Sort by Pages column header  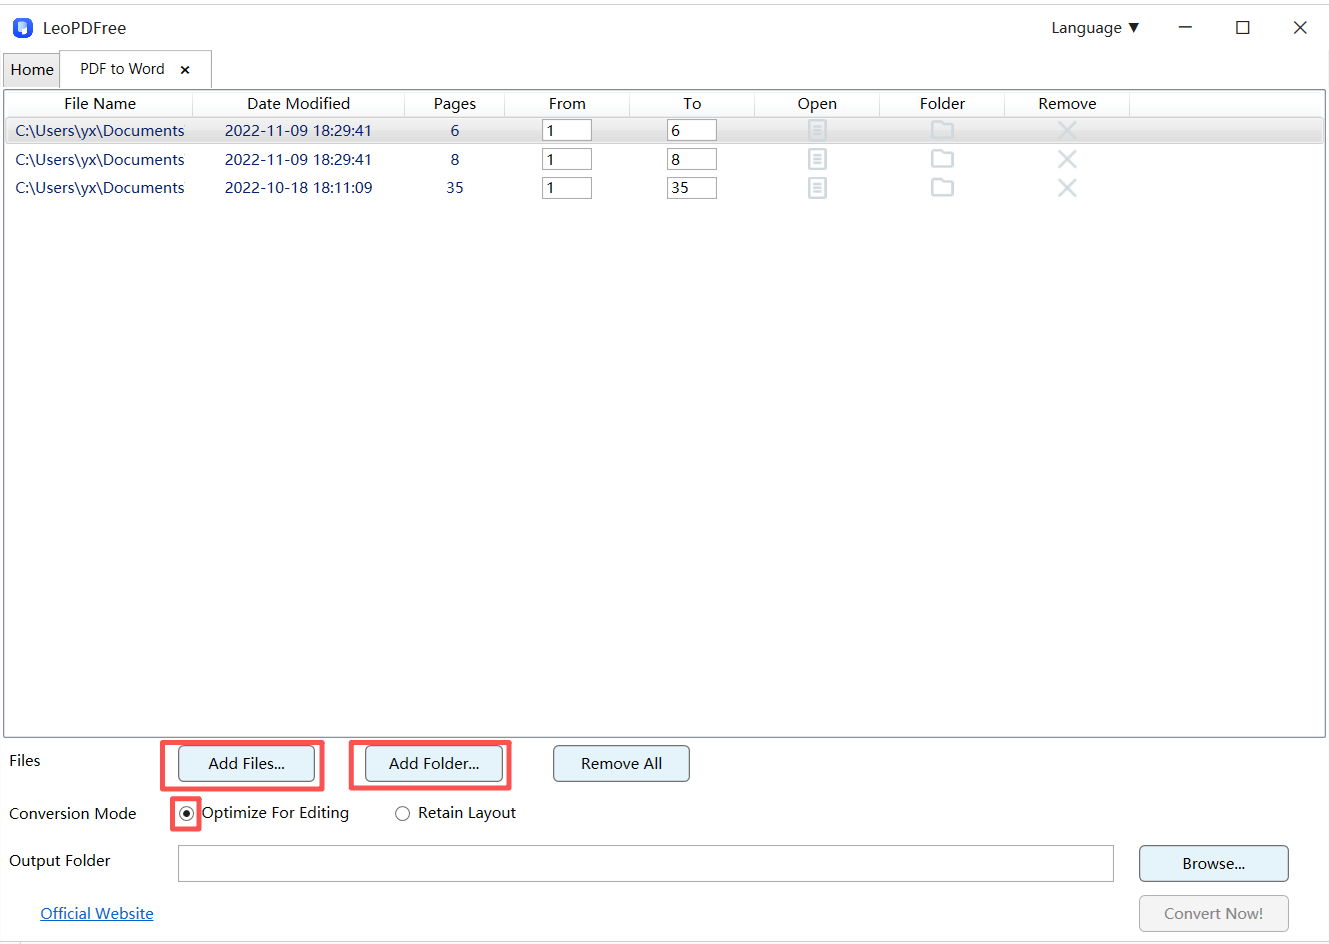coord(454,104)
